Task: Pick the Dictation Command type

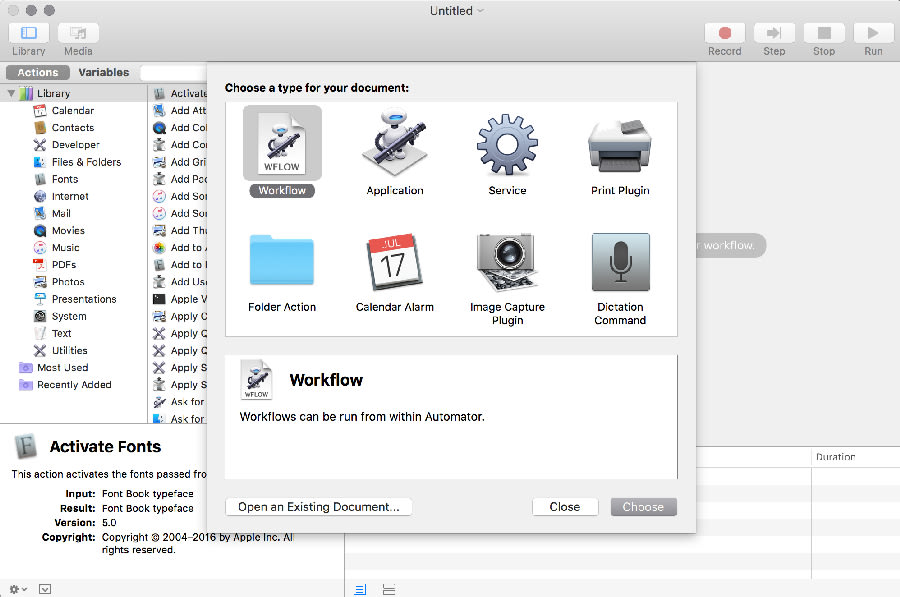Action: (x=620, y=278)
